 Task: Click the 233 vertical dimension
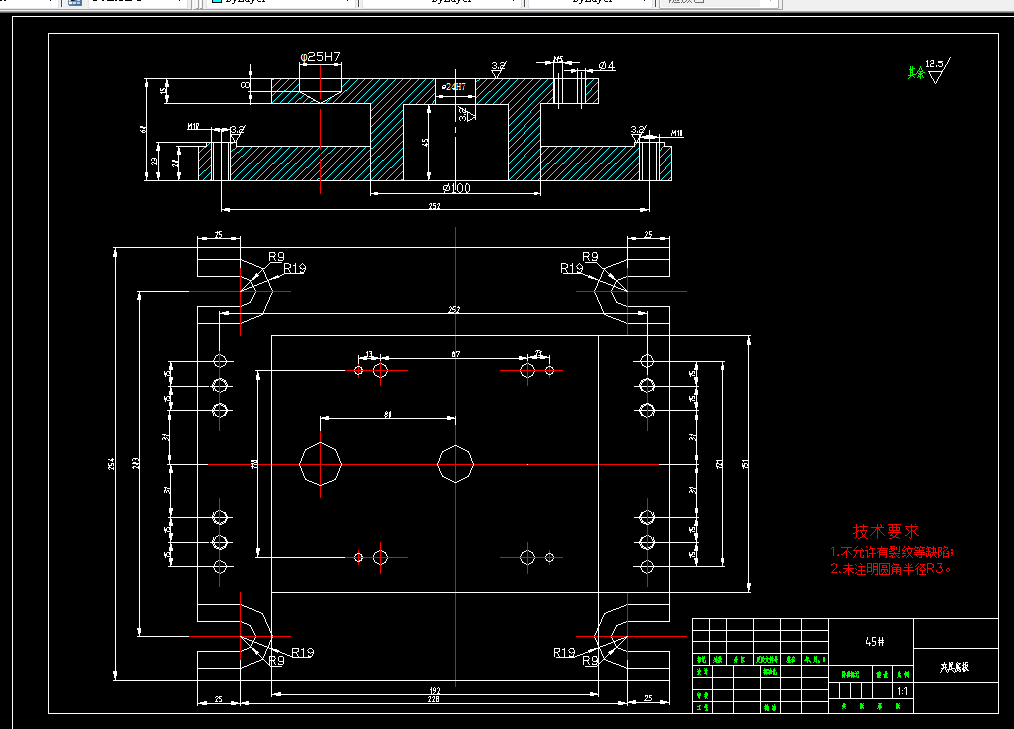click(135, 463)
